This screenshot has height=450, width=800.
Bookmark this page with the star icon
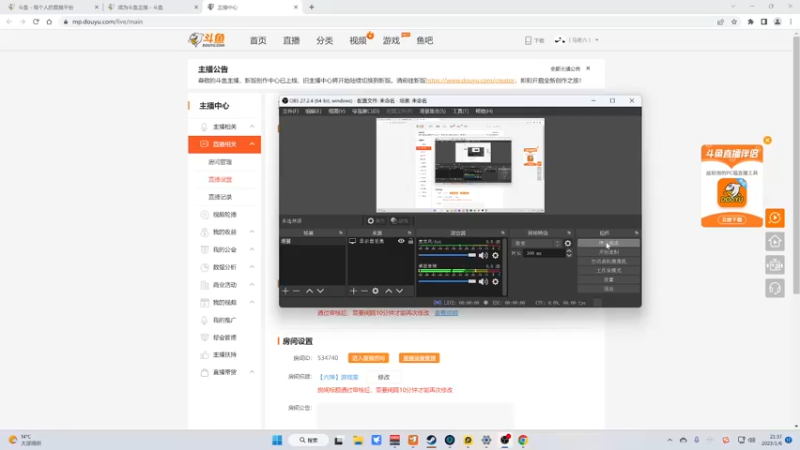coord(734,22)
